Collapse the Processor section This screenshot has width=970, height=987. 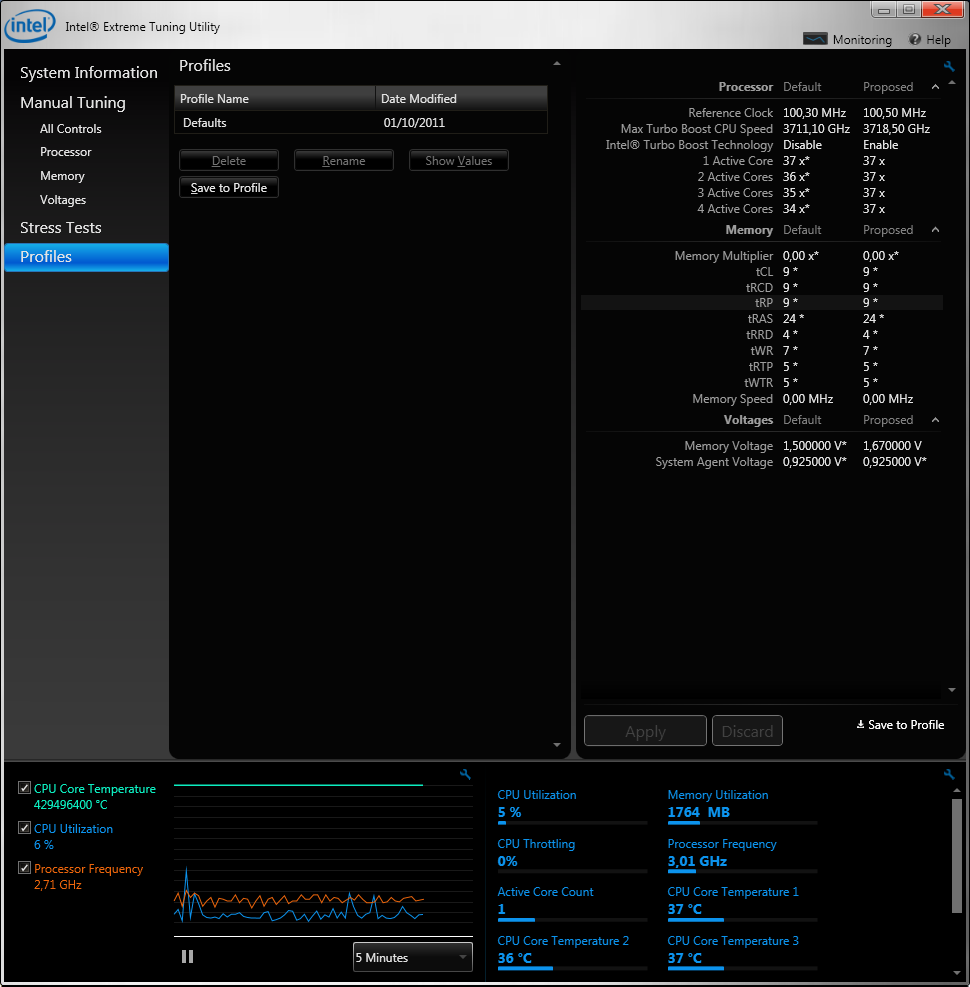(936, 87)
